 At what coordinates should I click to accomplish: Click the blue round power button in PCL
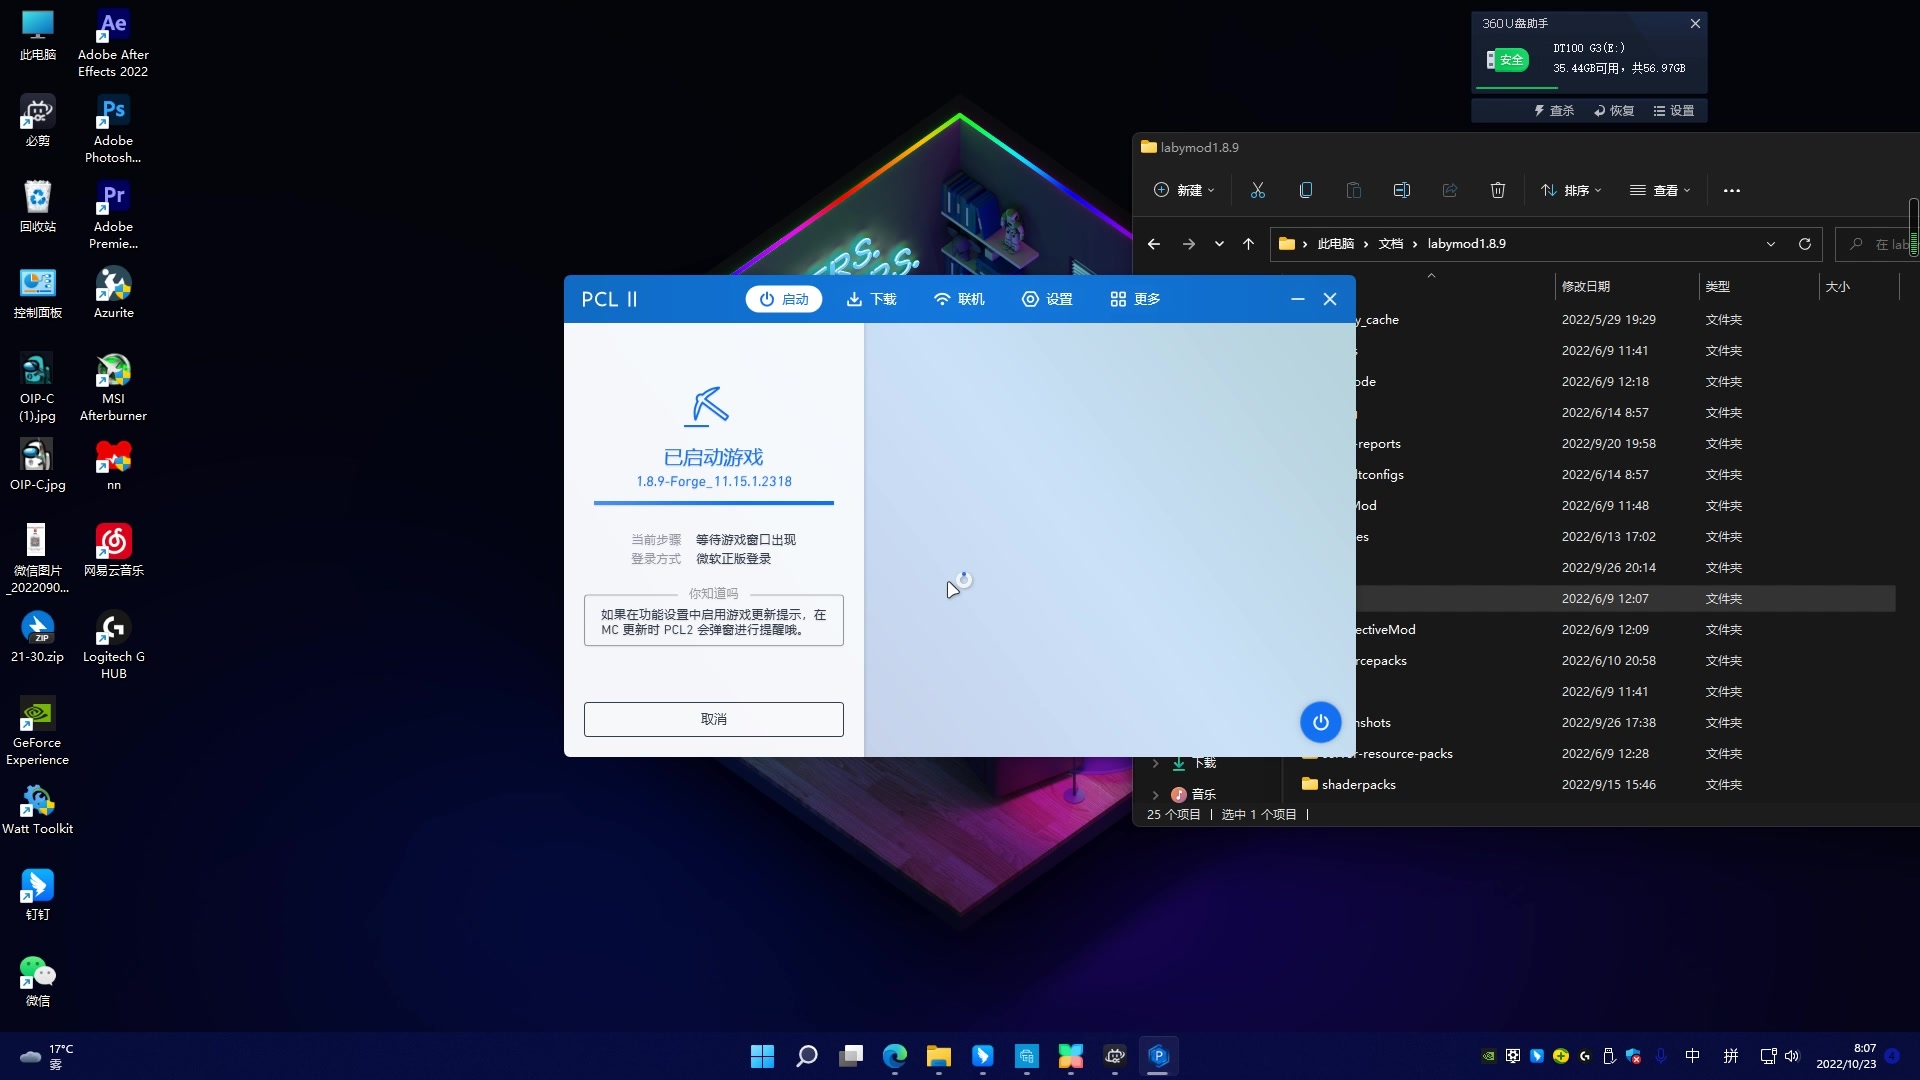click(x=1320, y=722)
